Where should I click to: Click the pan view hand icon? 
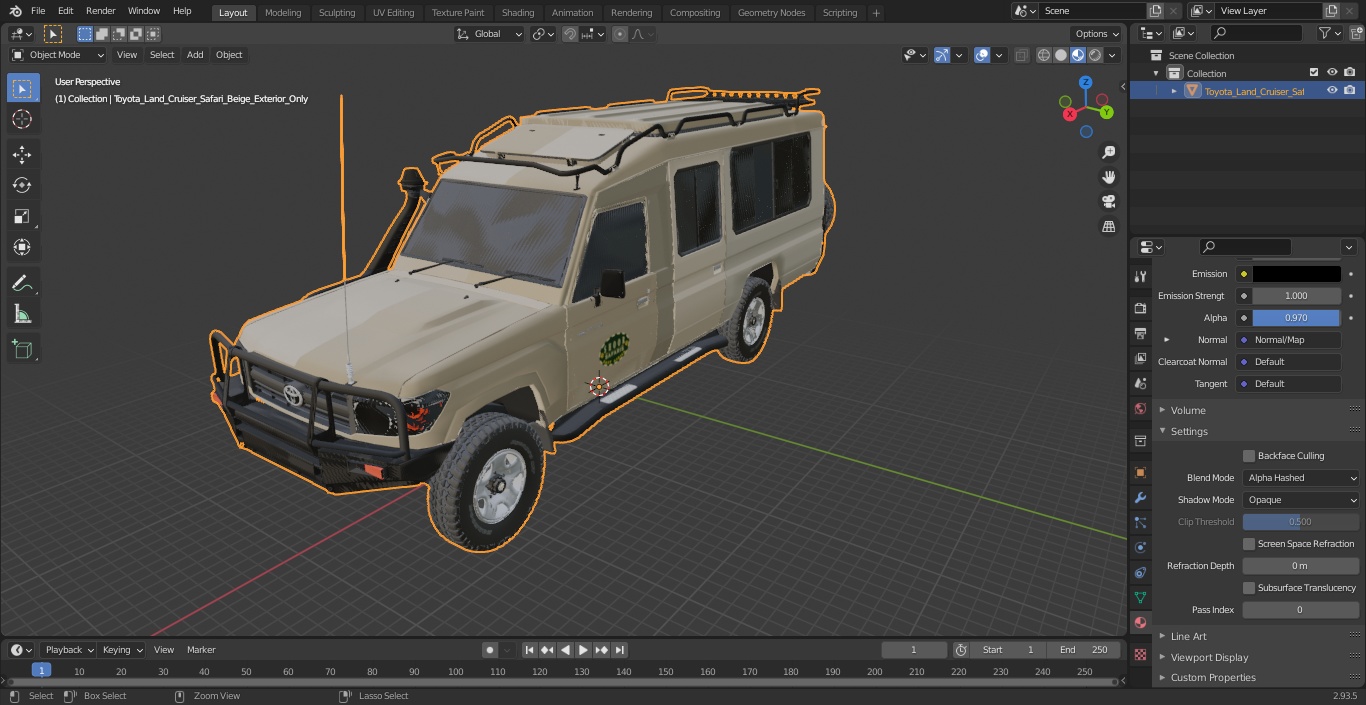tap(1108, 177)
